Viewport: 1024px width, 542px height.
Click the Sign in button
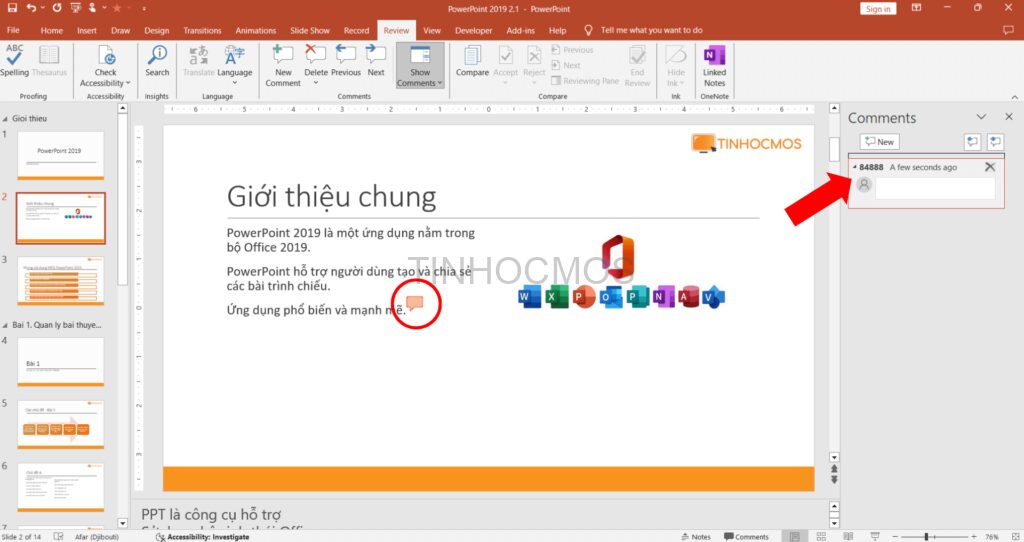pyautogui.click(x=878, y=8)
